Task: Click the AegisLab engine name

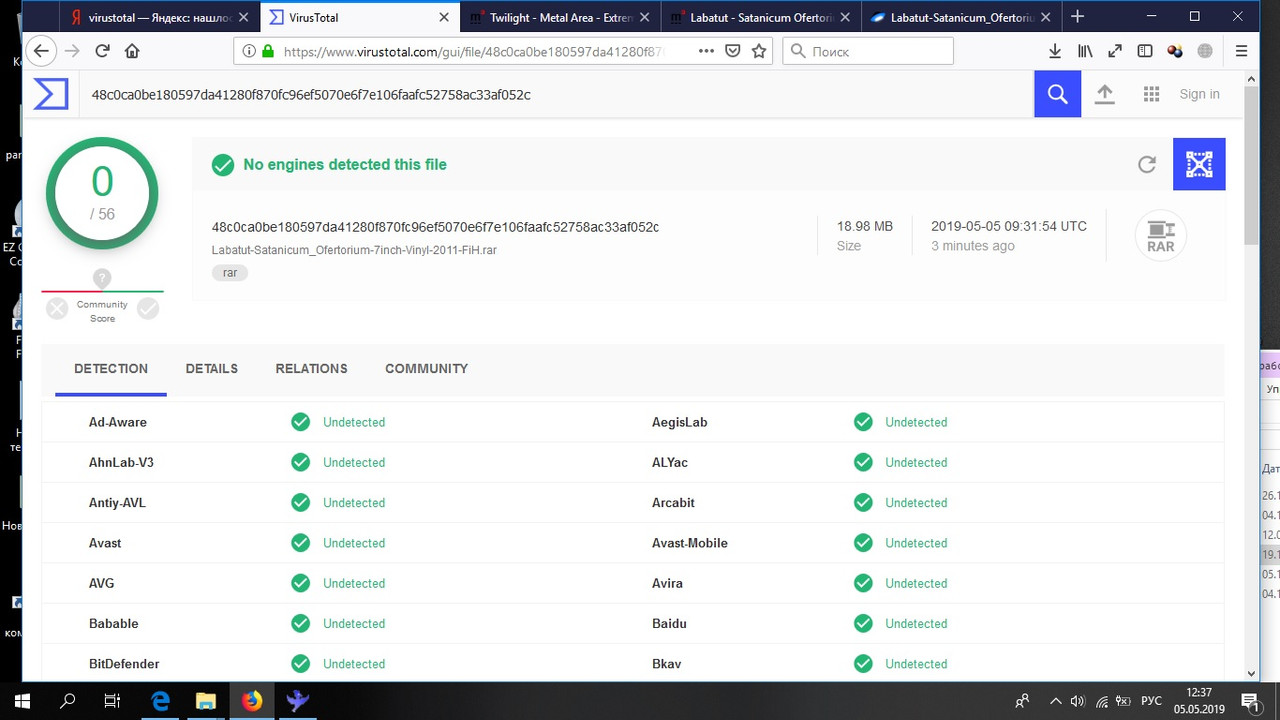Action: click(x=679, y=422)
